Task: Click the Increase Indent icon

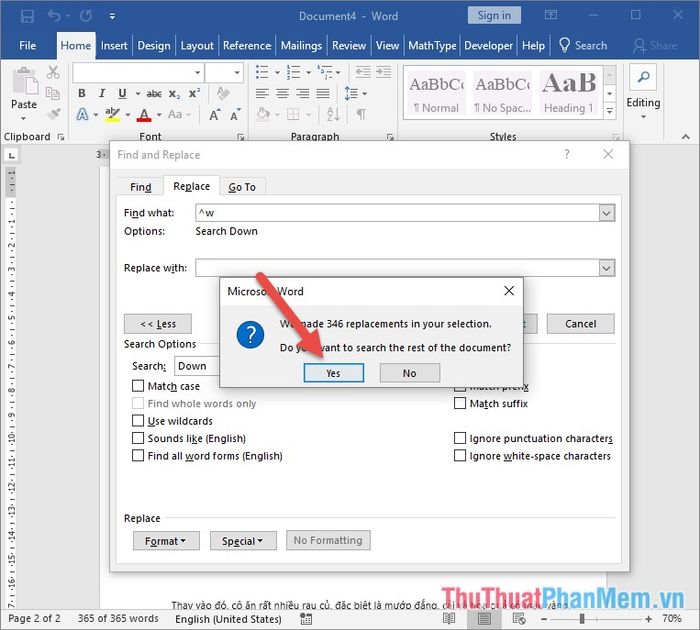Action: pos(383,72)
